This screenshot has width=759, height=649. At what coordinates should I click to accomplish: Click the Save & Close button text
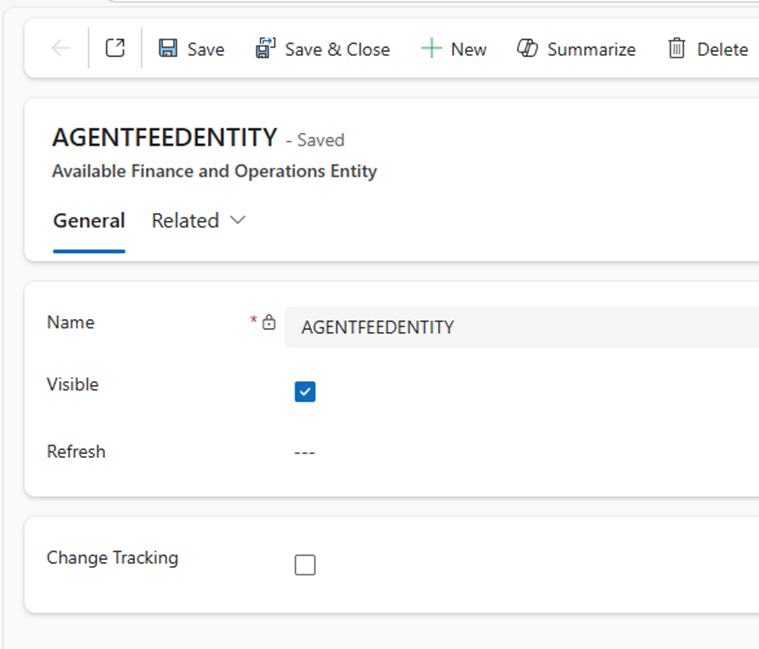pos(337,49)
